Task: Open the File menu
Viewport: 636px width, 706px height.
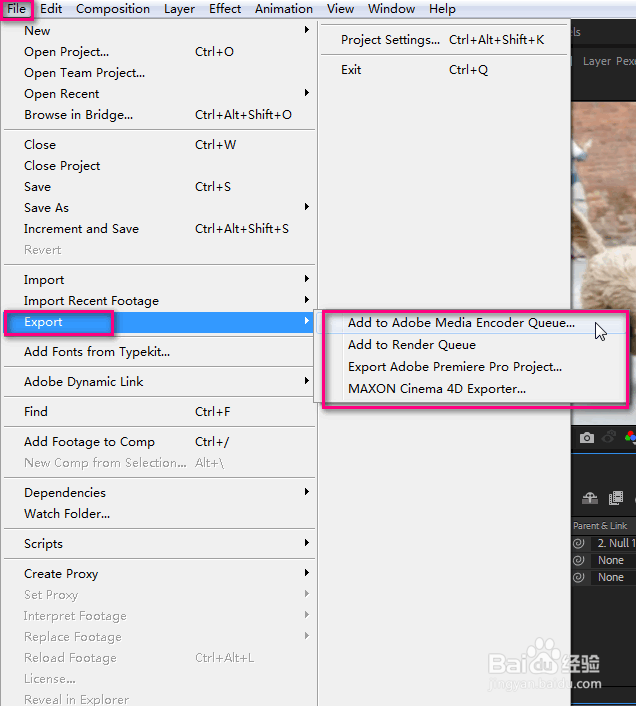Action: (x=17, y=9)
